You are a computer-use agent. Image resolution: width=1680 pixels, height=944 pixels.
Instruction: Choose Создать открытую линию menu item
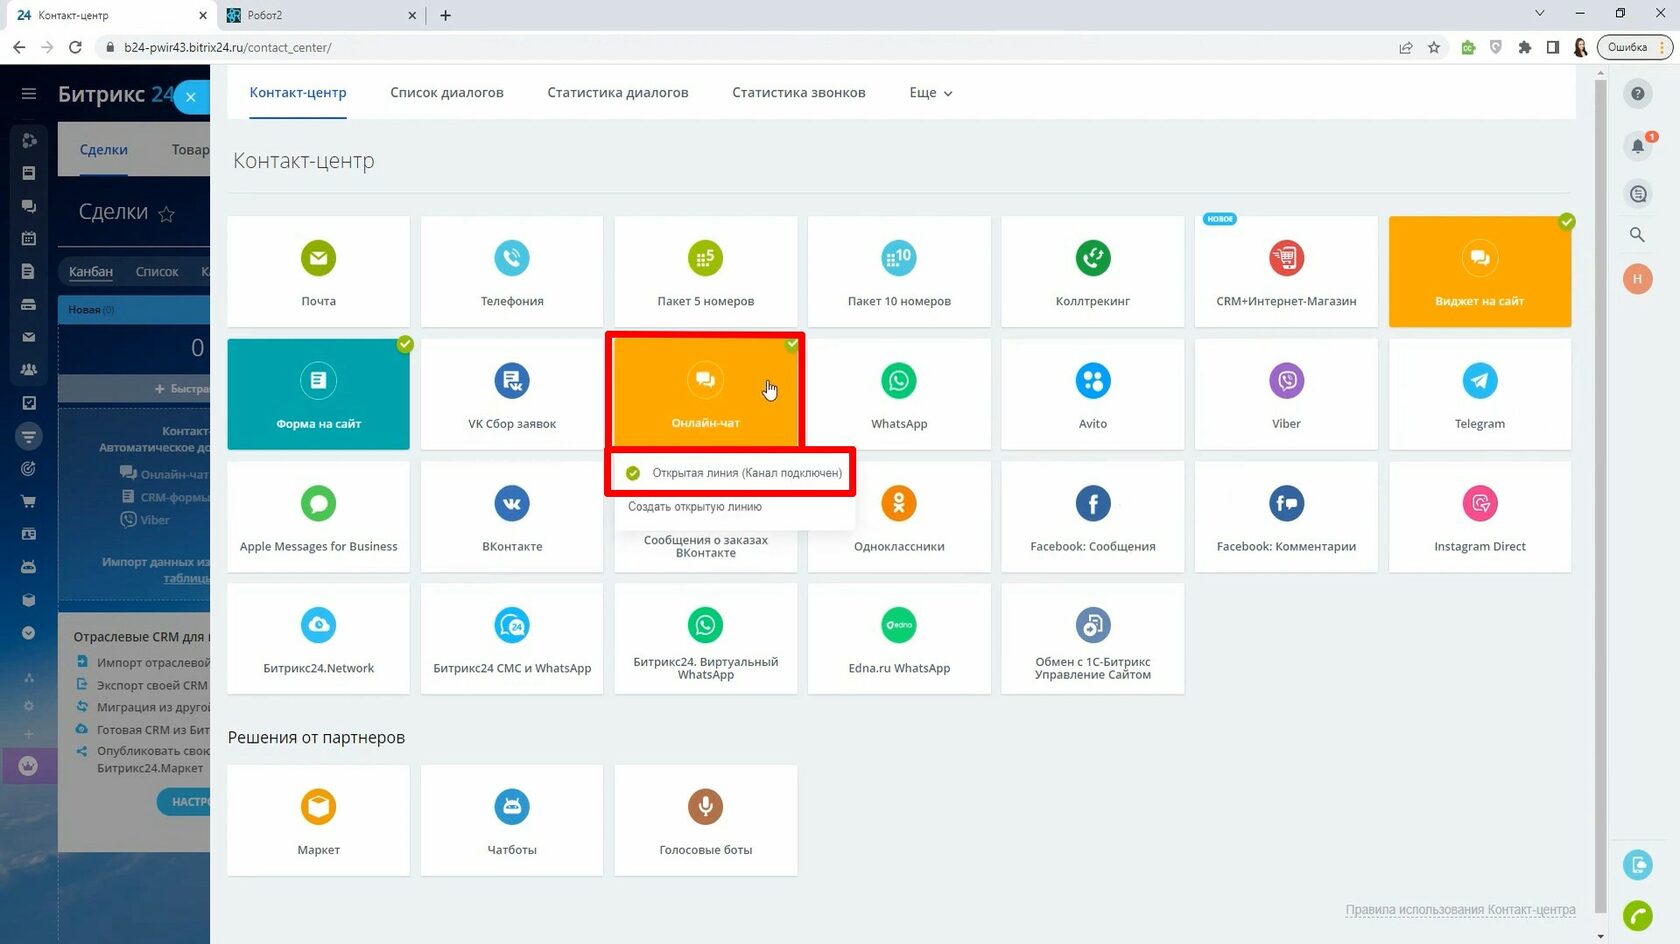695,507
